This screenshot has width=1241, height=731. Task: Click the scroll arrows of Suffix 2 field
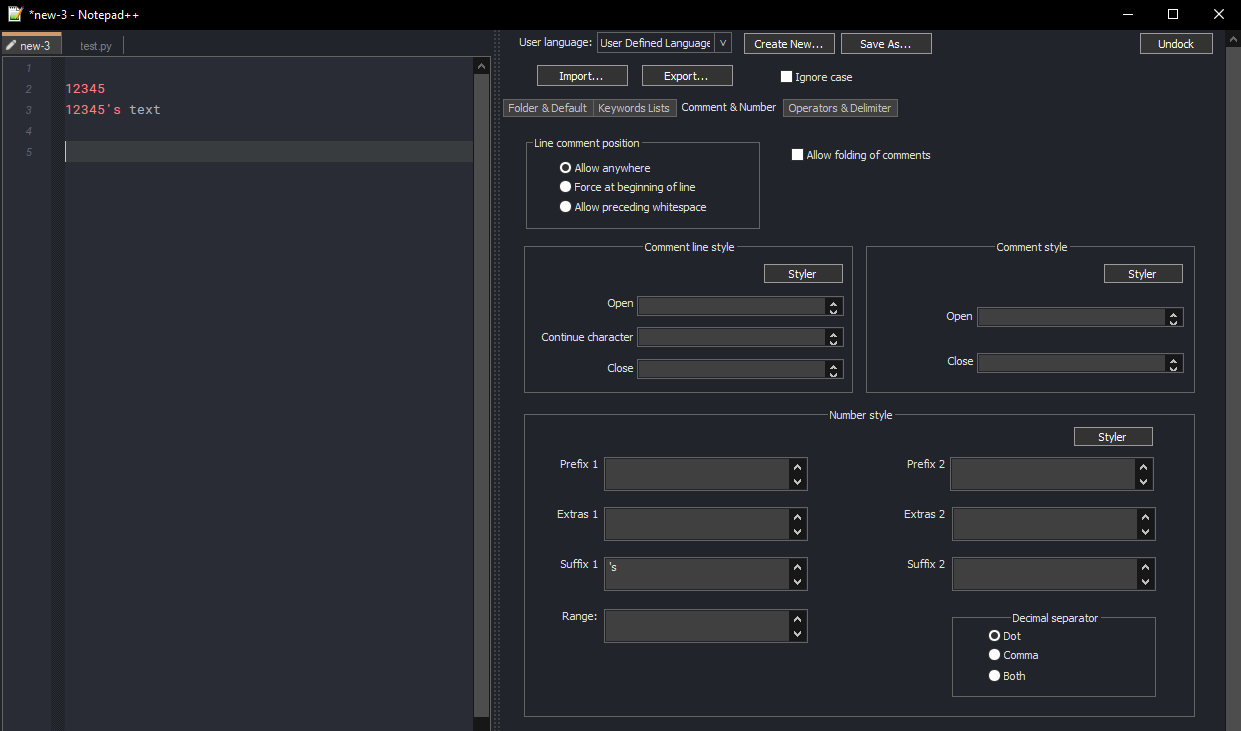1145,574
